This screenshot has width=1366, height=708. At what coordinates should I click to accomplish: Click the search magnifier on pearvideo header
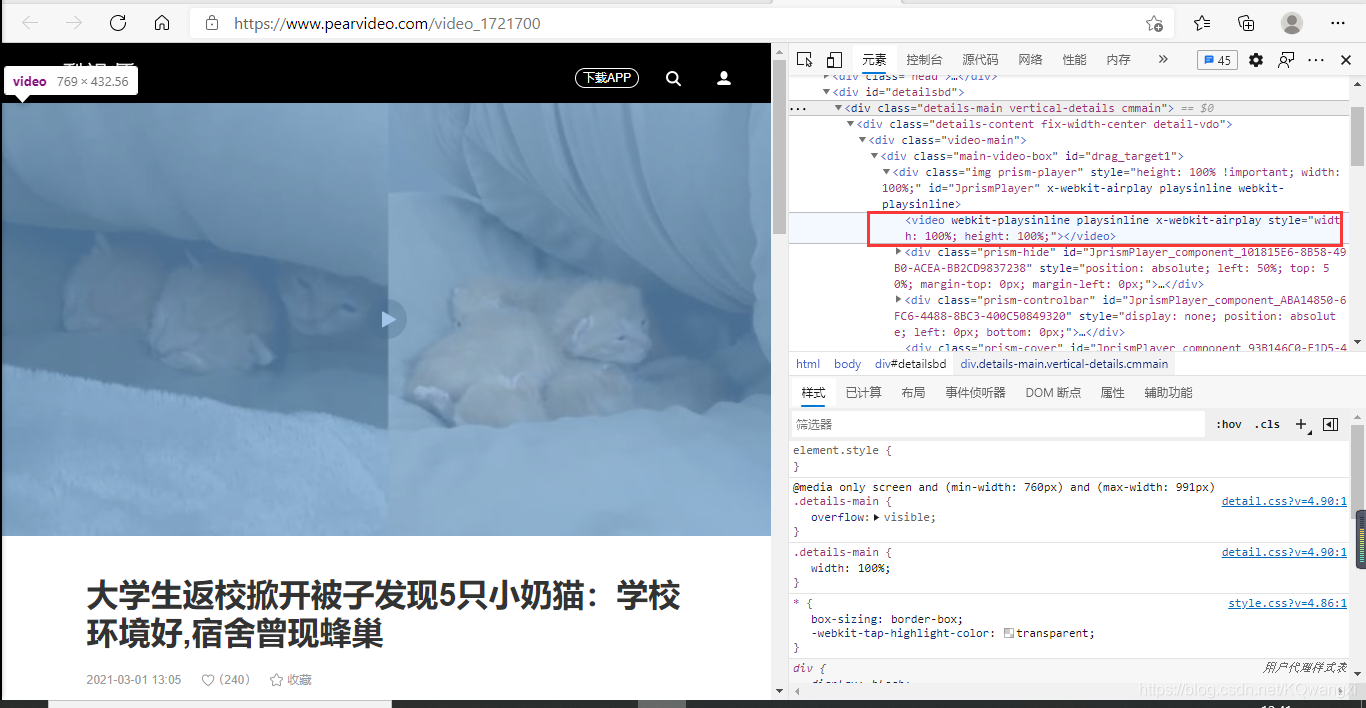[x=674, y=78]
